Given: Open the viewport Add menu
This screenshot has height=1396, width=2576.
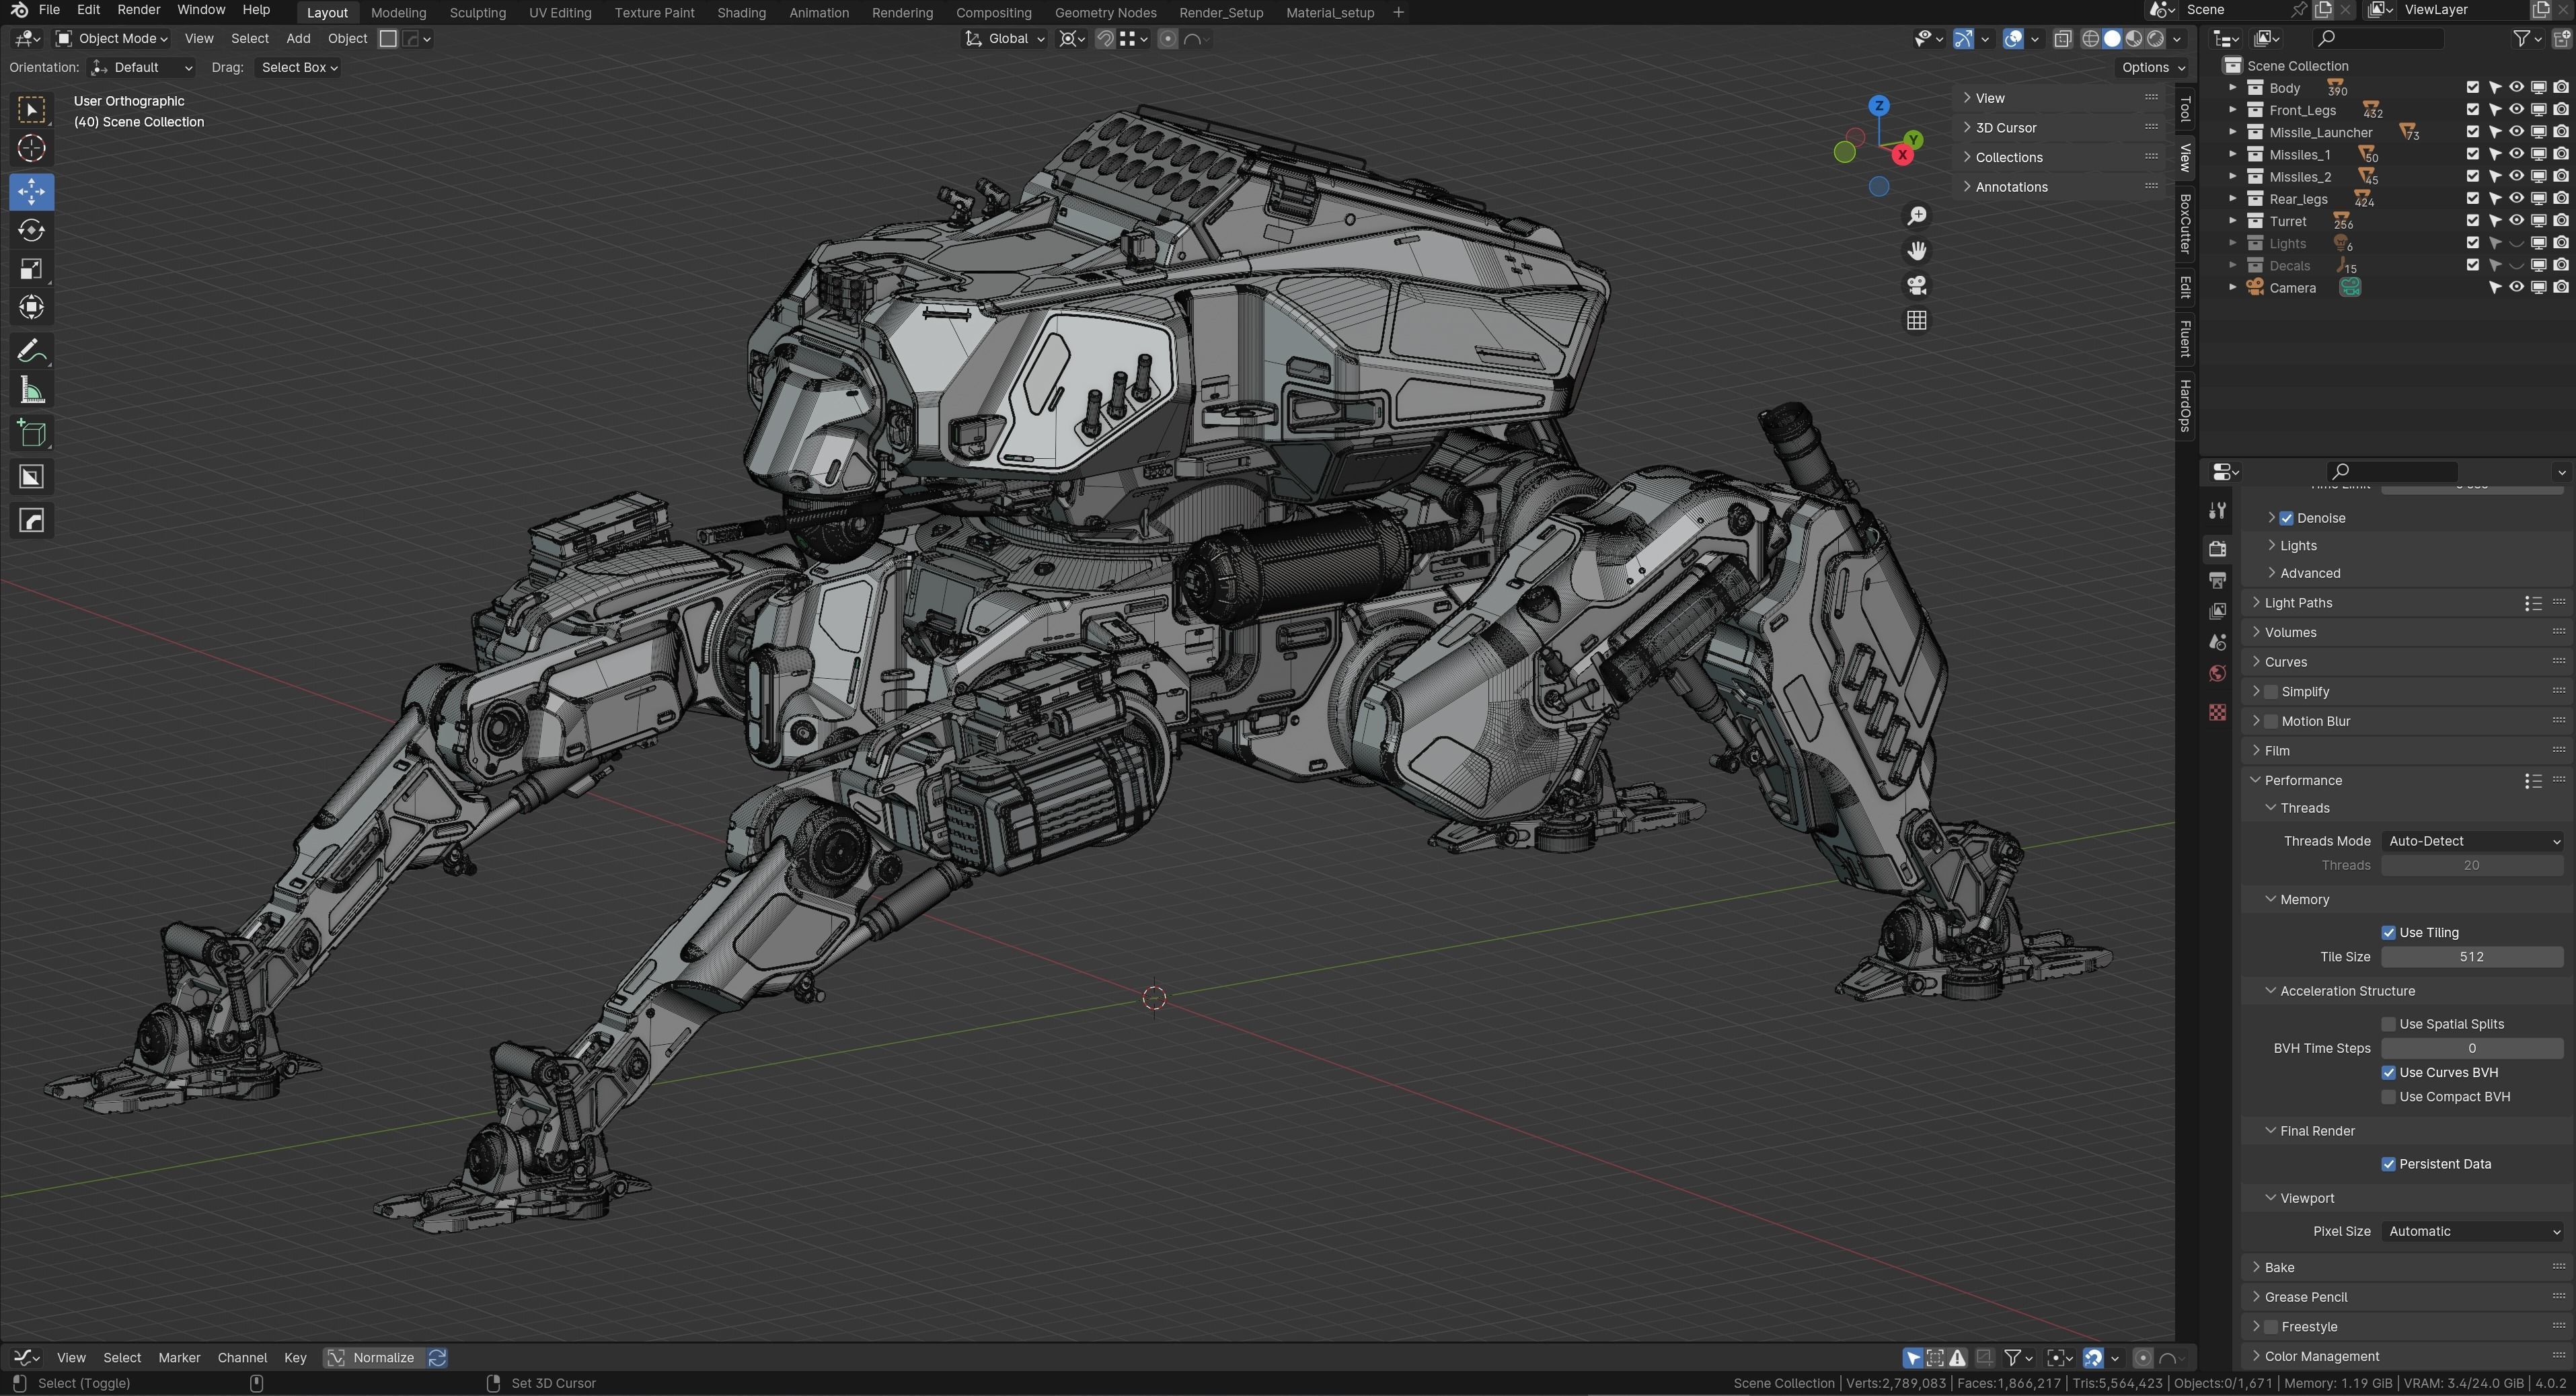Looking at the screenshot, I should click(x=298, y=39).
